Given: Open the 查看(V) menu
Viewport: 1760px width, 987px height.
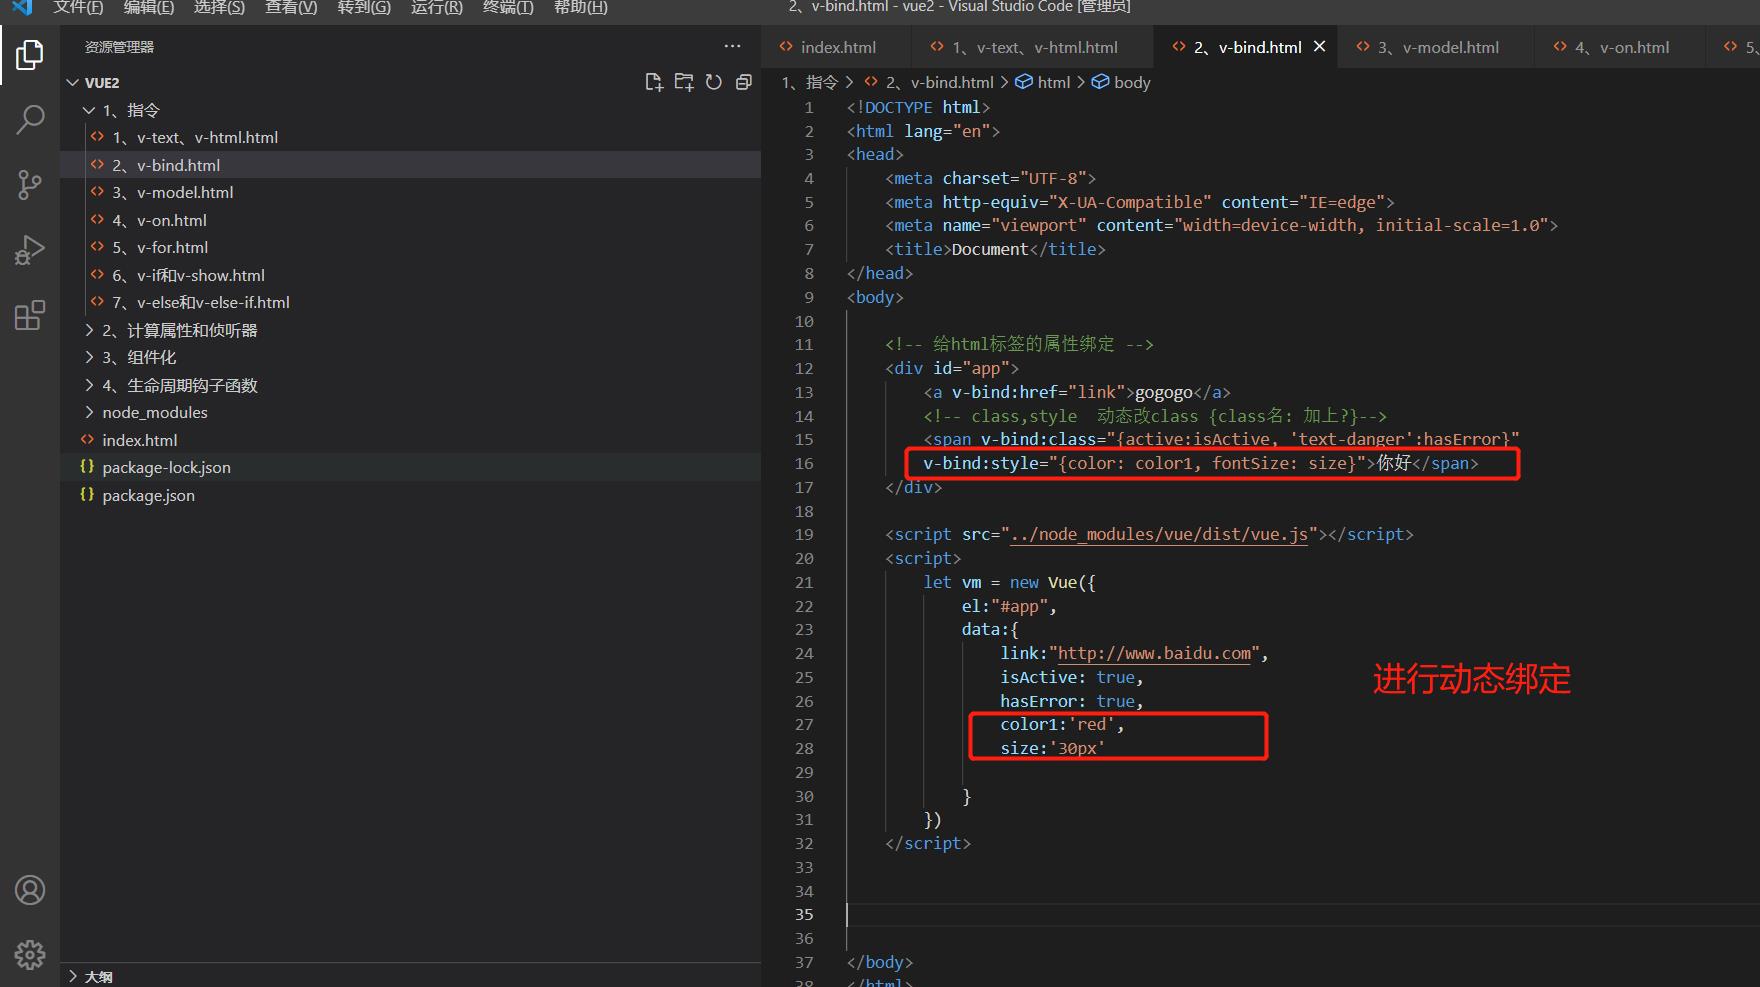Looking at the screenshot, I should click(x=291, y=7).
